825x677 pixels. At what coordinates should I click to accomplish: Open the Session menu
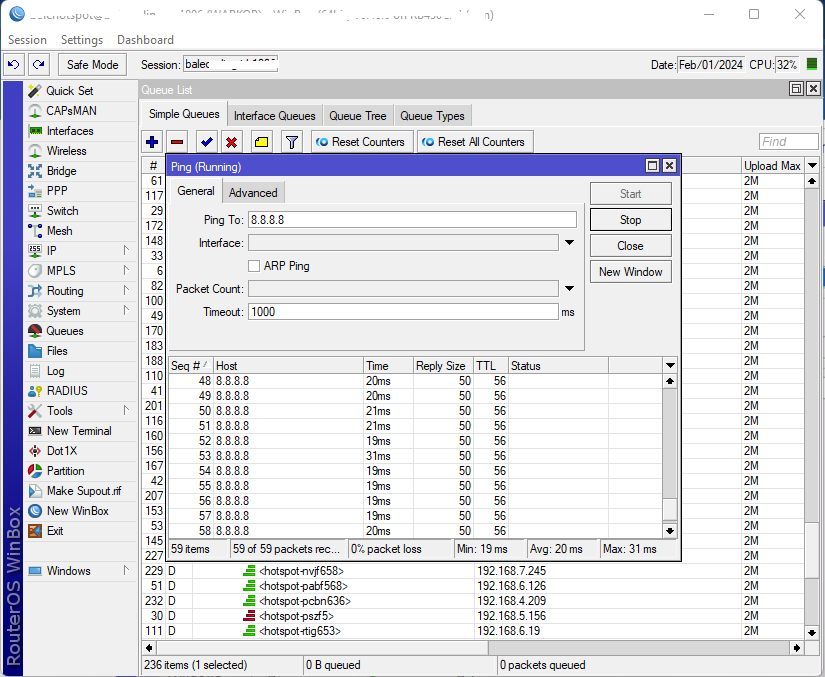coord(27,40)
